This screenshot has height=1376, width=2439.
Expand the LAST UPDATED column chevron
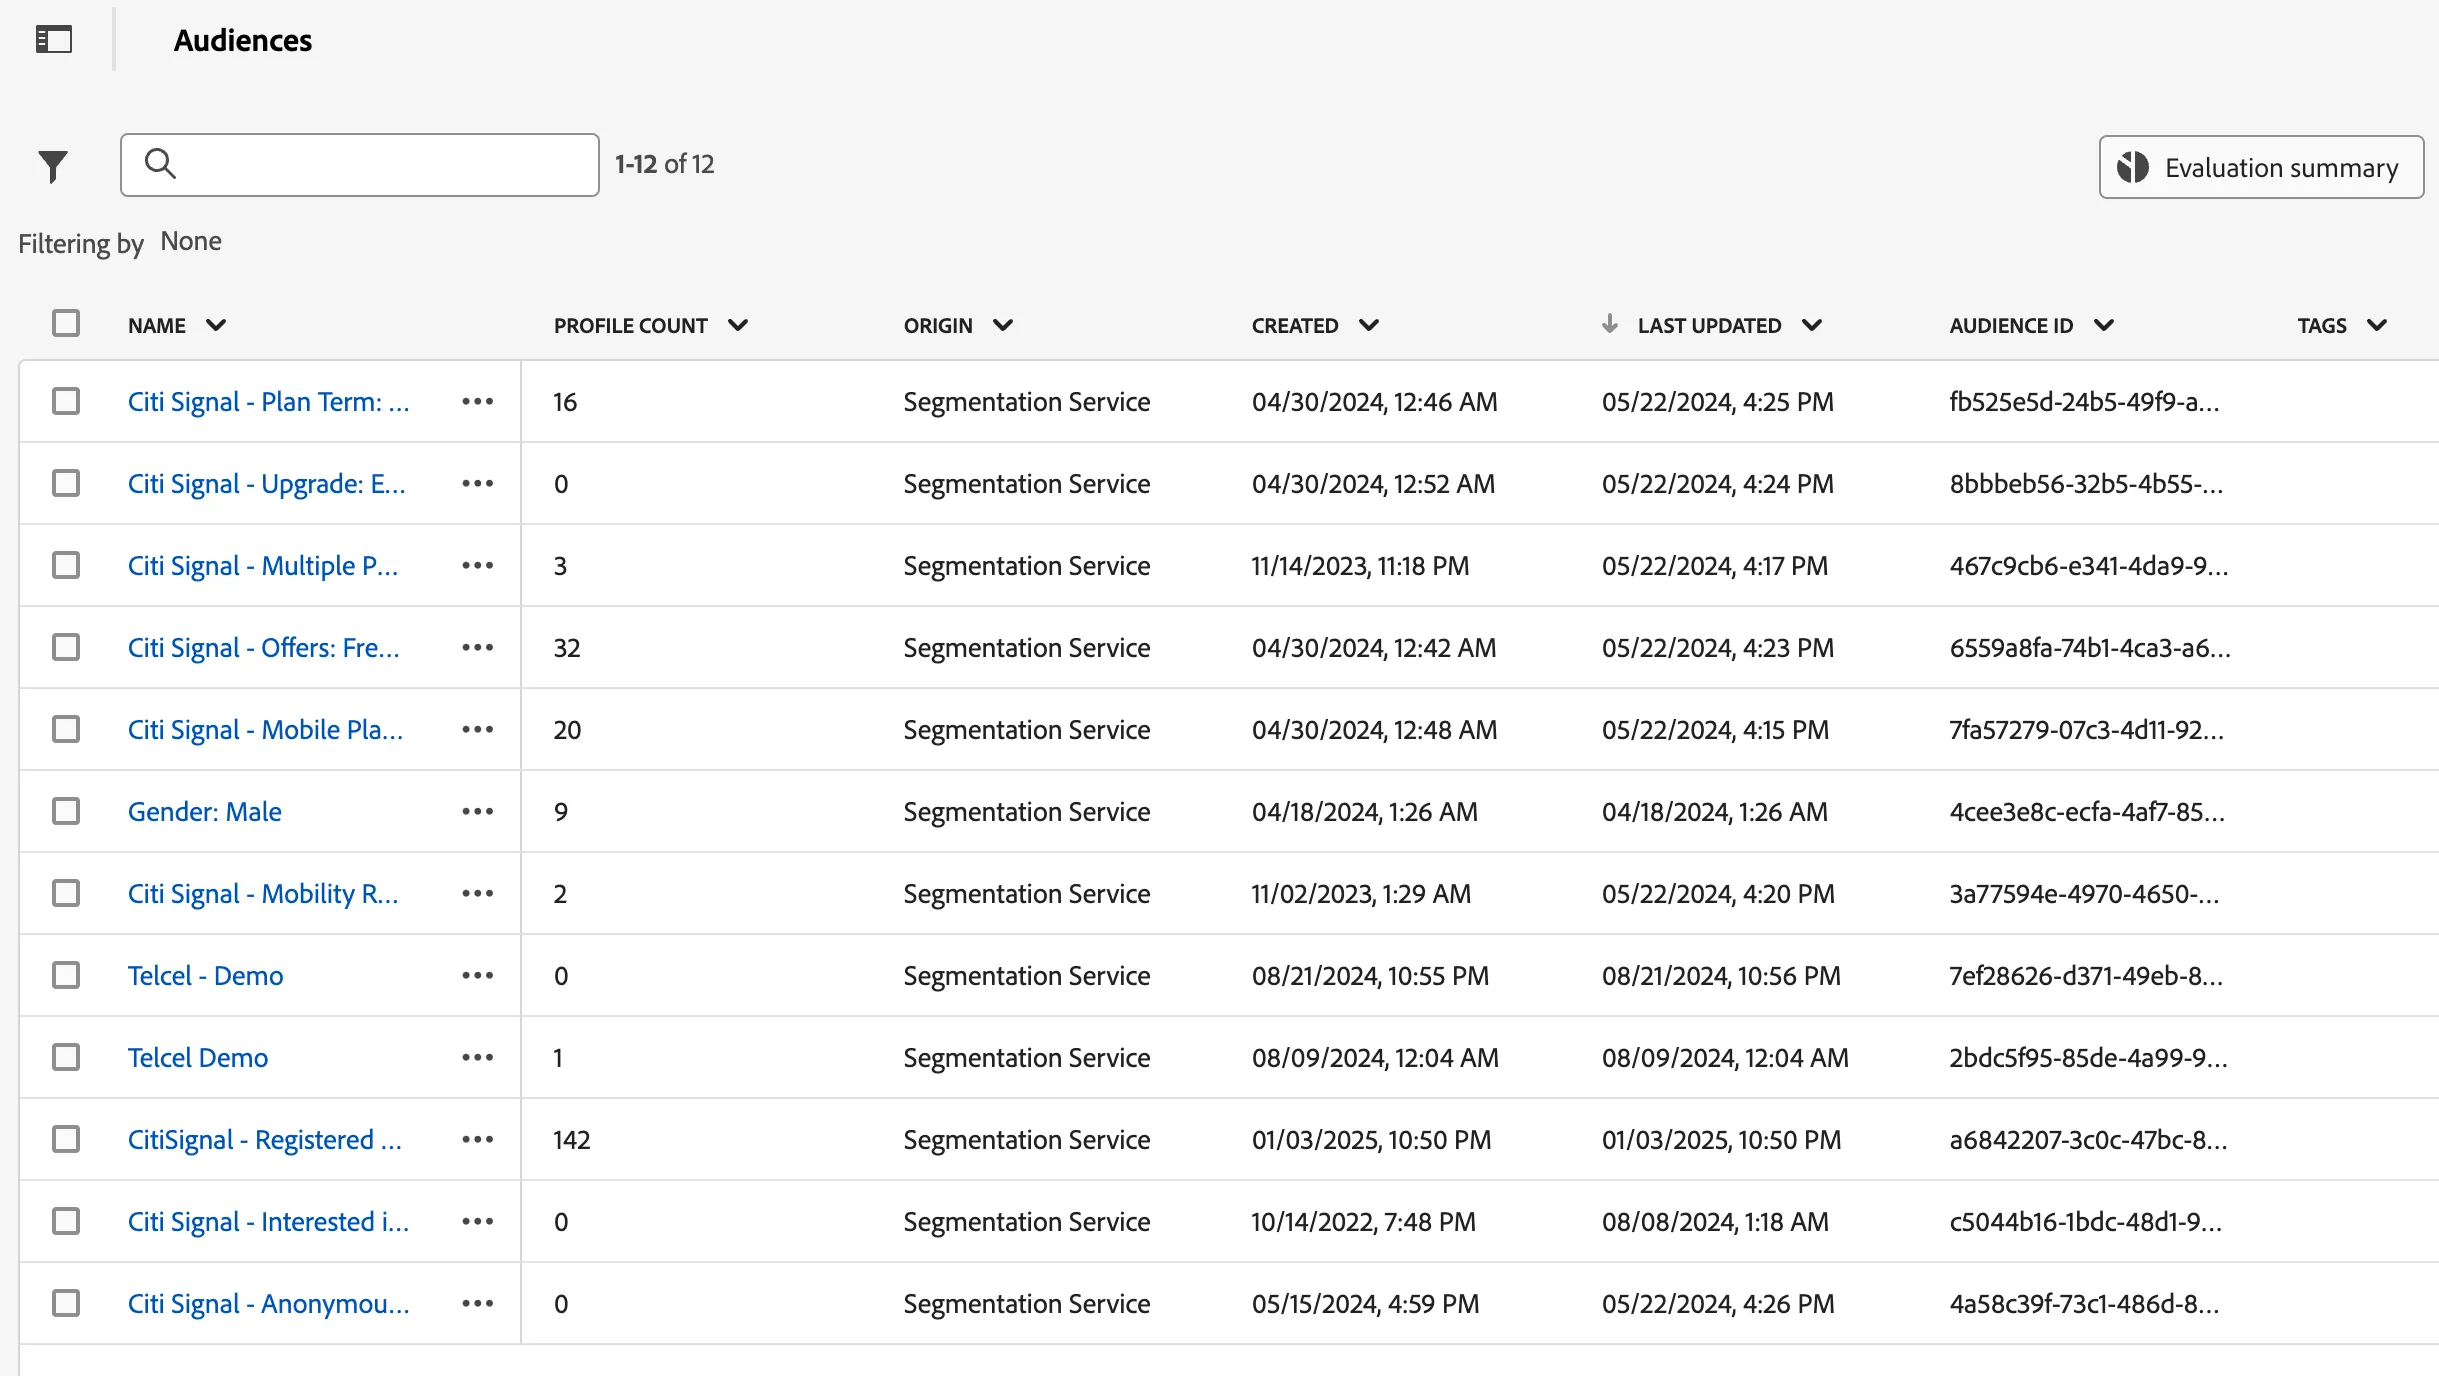click(1812, 325)
